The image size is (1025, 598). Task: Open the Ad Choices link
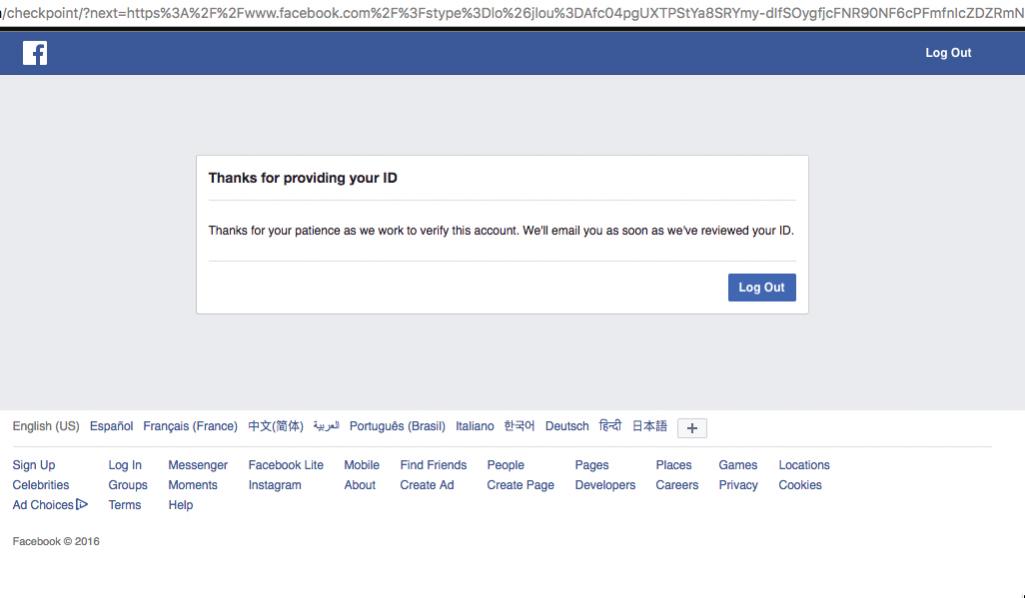coord(43,505)
